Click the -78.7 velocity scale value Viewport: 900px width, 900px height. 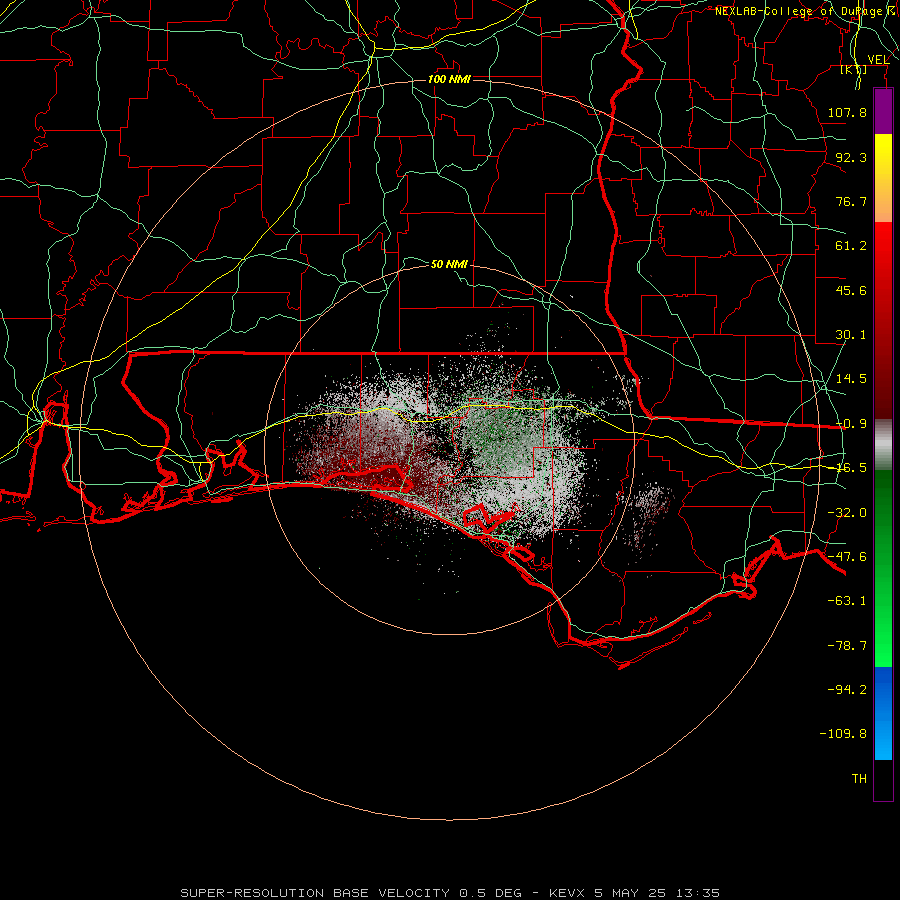847,646
